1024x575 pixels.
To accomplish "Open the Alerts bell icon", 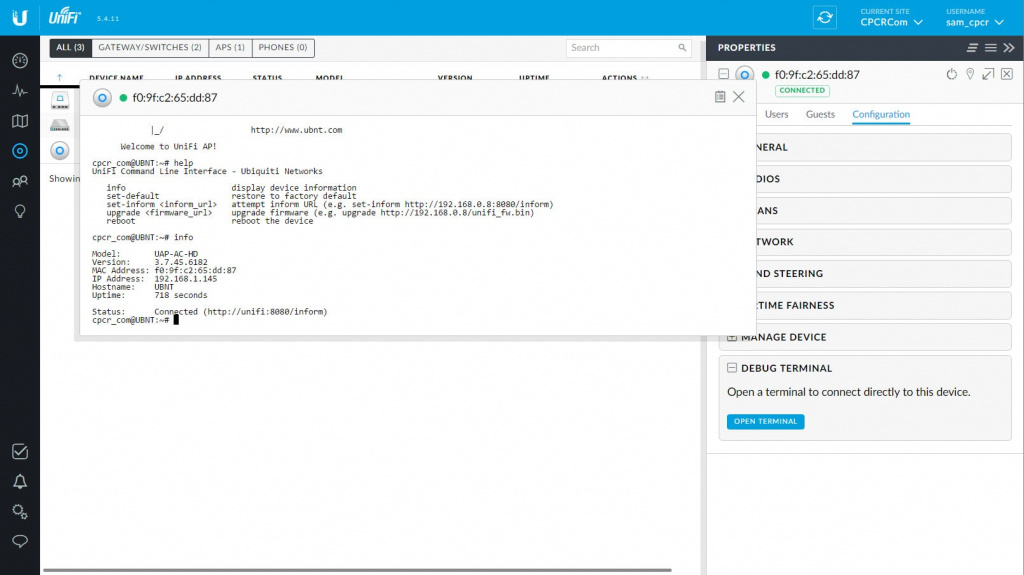I will tap(19, 482).
